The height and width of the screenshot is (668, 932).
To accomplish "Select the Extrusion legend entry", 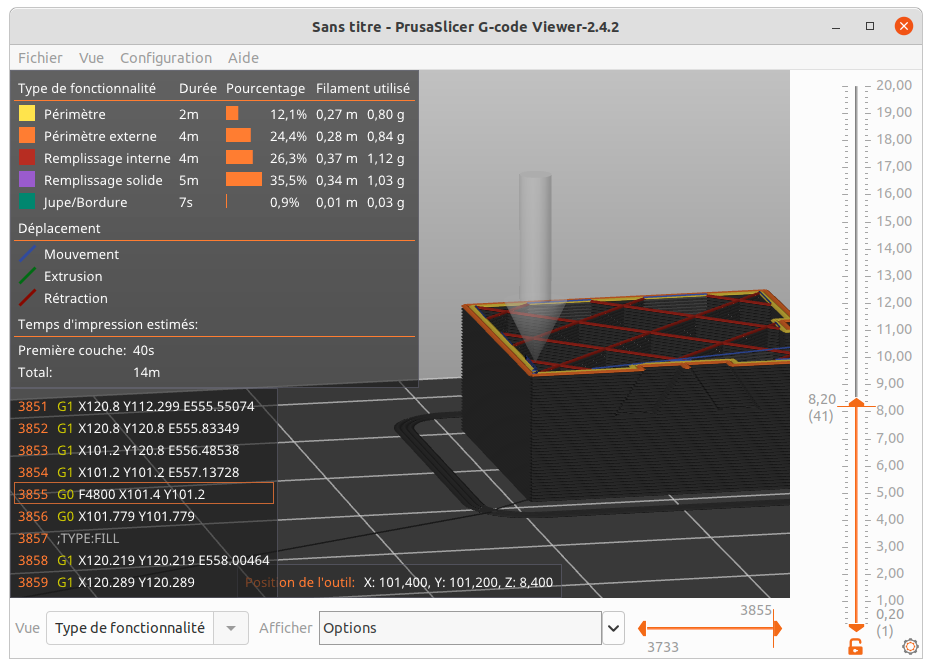I will [73, 276].
